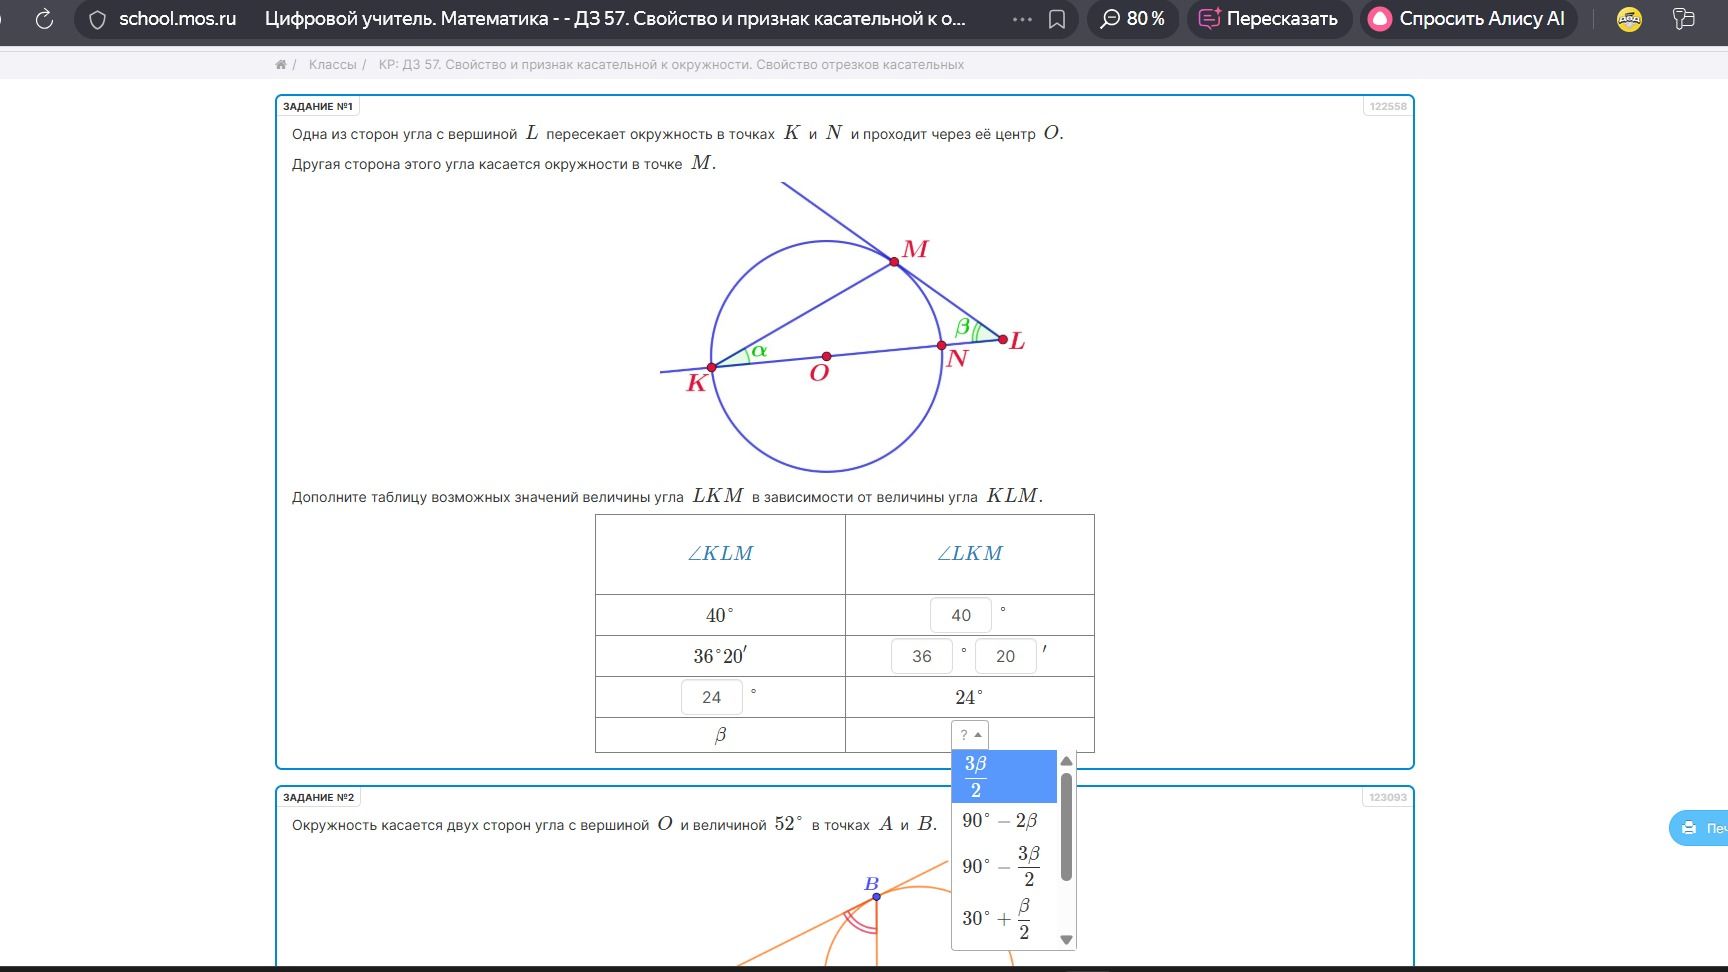
Task: Click the browser extensions icon at far right
Action: (x=1684, y=19)
